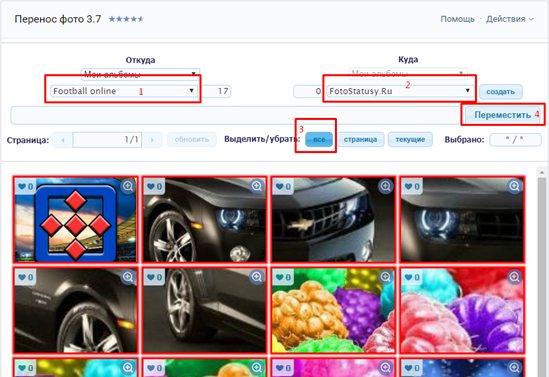Zoom the second-row car fender photo
Screen dimensions: 549x377
[128, 277]
